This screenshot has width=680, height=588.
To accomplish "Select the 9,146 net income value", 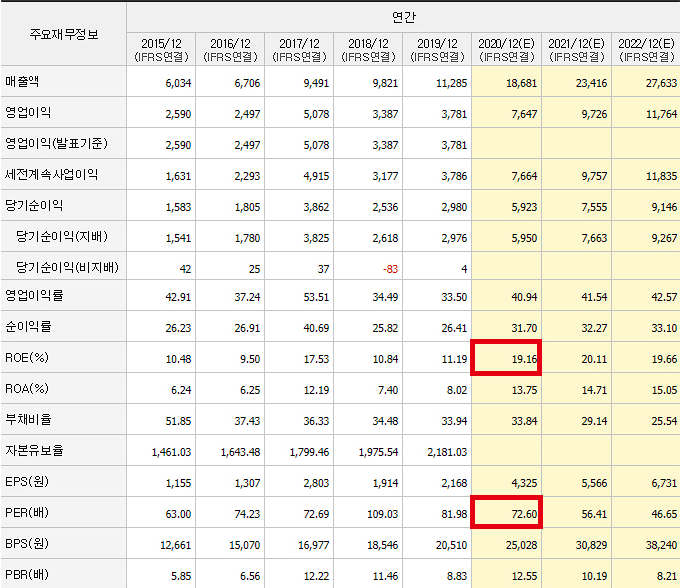I will tap(664, 207).
